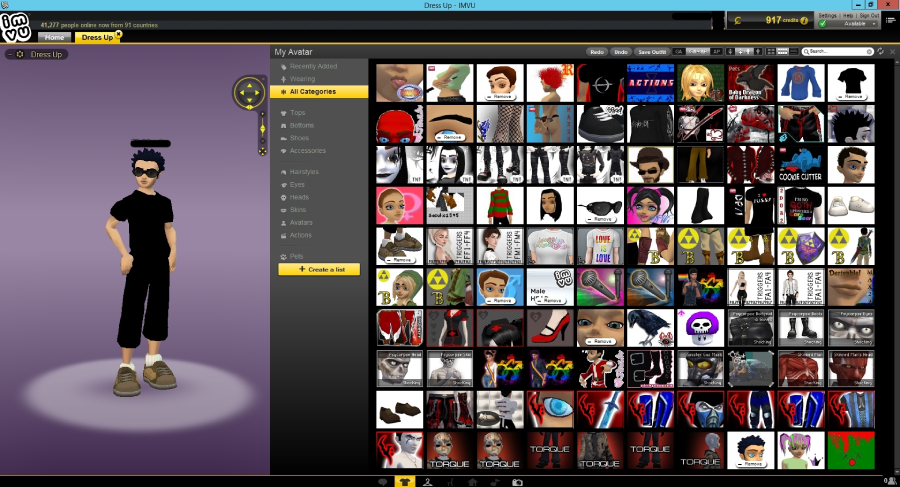900x487 pixels.
Task: Open the Available status dropdown
Action: [849, 24]
